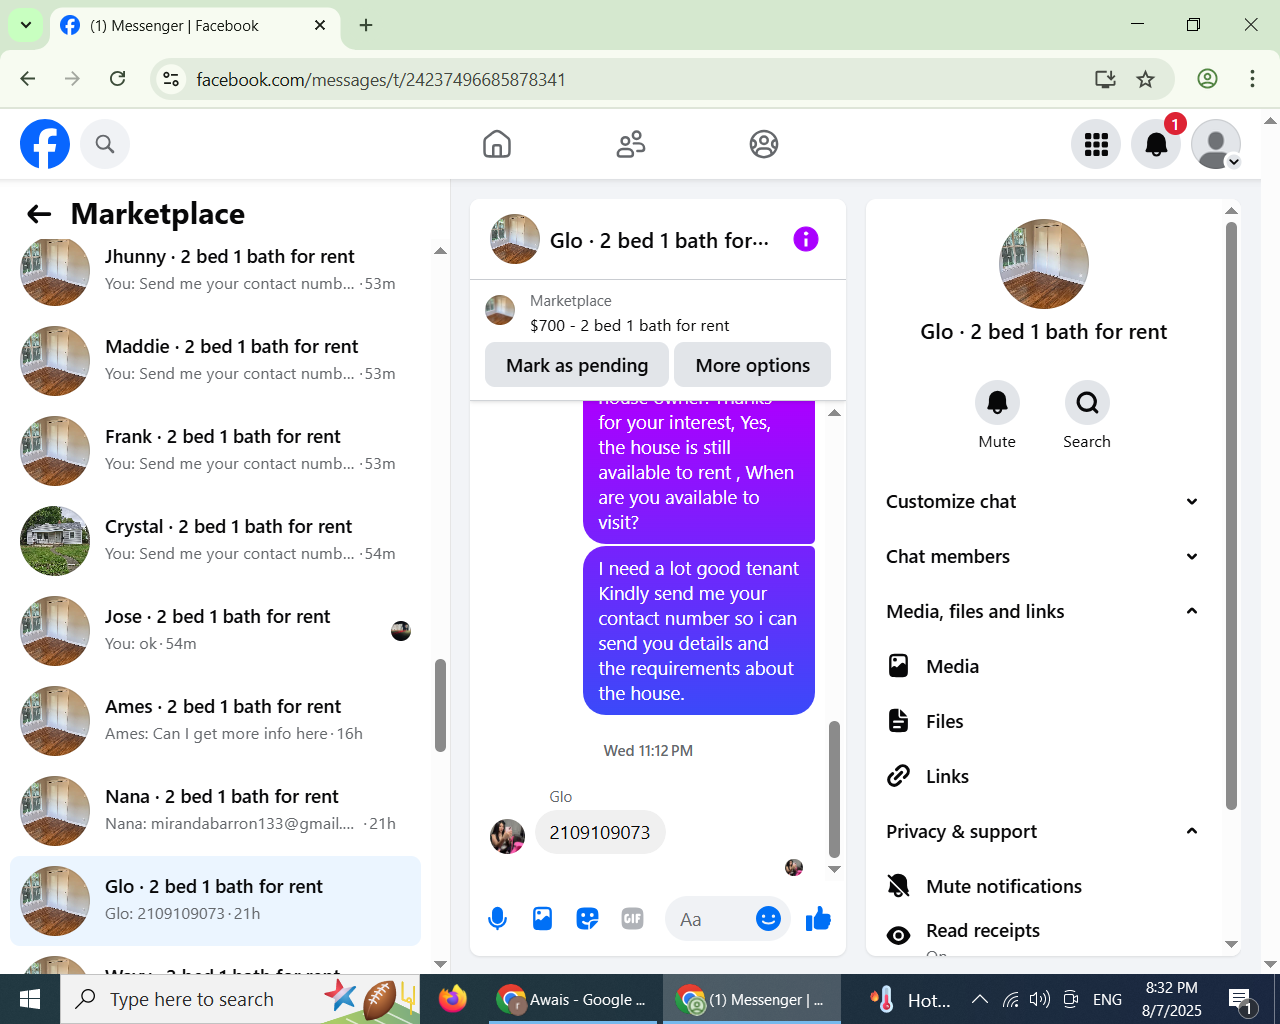Mute this conversation with bell icon
This screenshot has height=1024, width=1280.
click(x=997, y=403)
